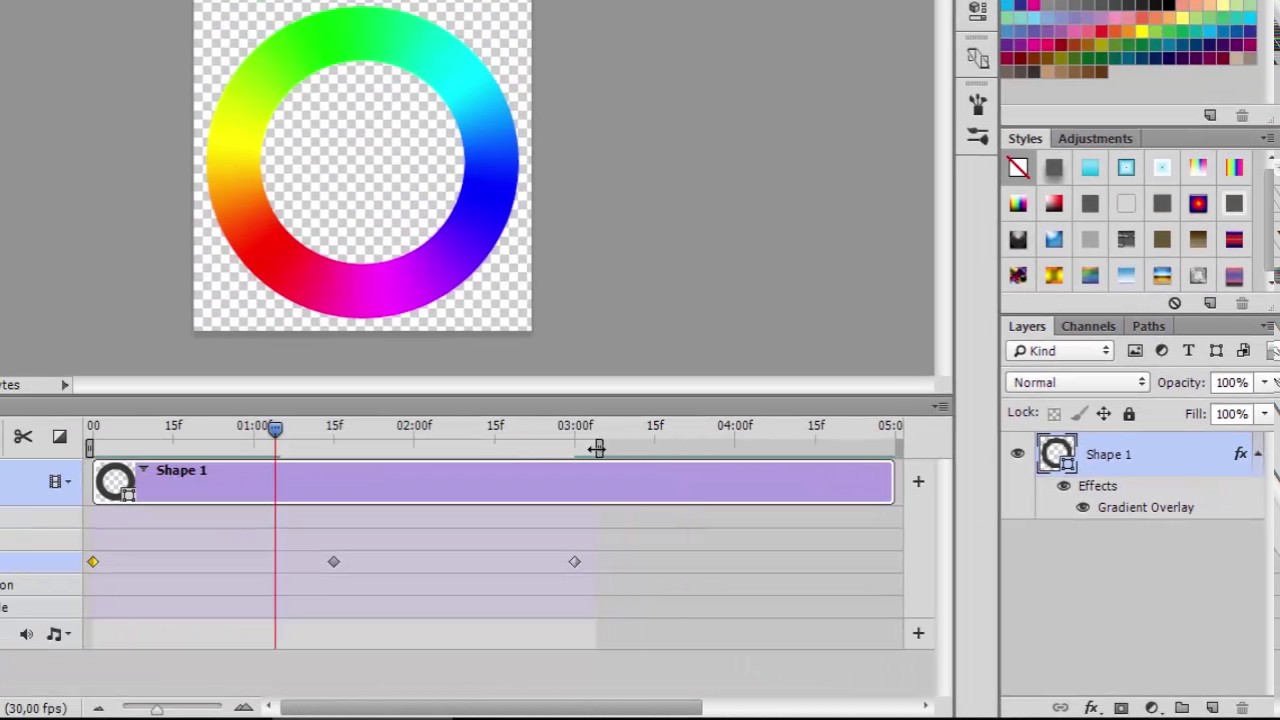The image size is (1280, 720).
Task: Open the Normal blend mode dropdown
Action: (1078, 382)
